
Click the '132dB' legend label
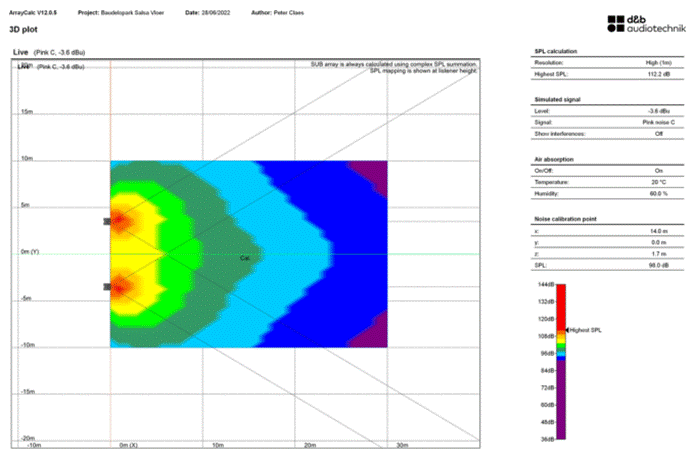[546, 302]
